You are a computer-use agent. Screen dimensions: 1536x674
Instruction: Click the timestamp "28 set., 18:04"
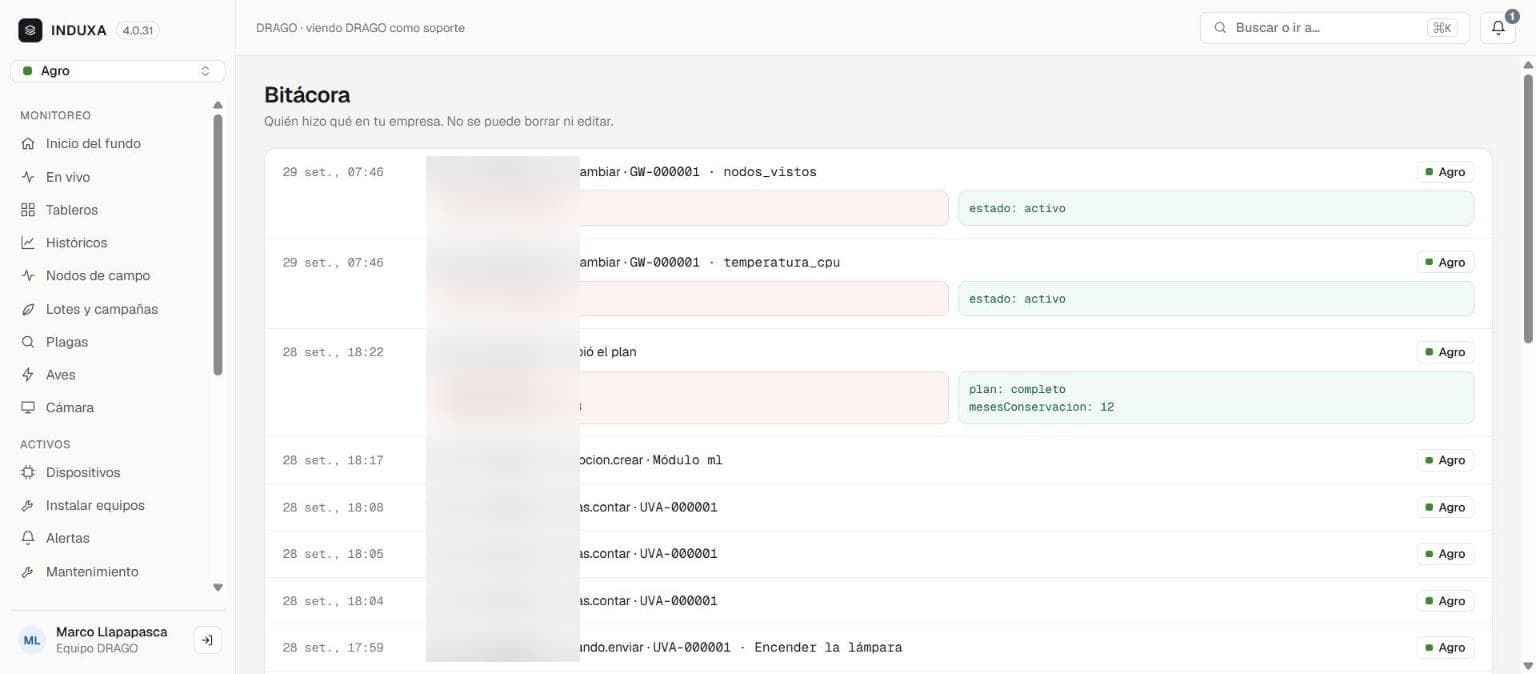tap(333, 601)
